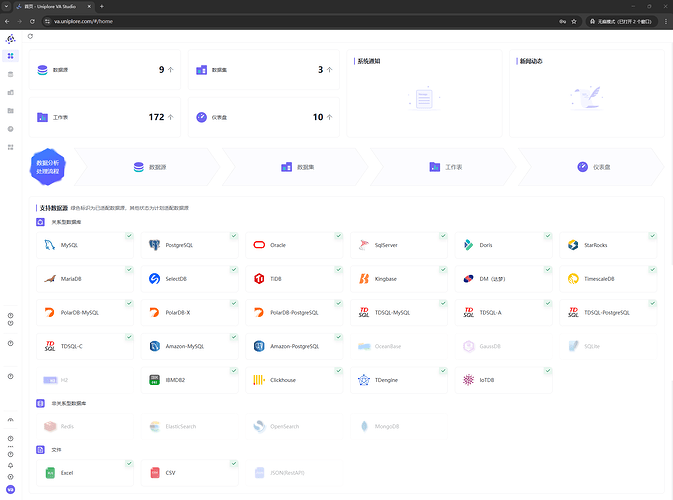Select the greyed Redis card
Image resolution: width=673 pixels, height=500 pixels.
pyautogui.click(x=85, y=427)
